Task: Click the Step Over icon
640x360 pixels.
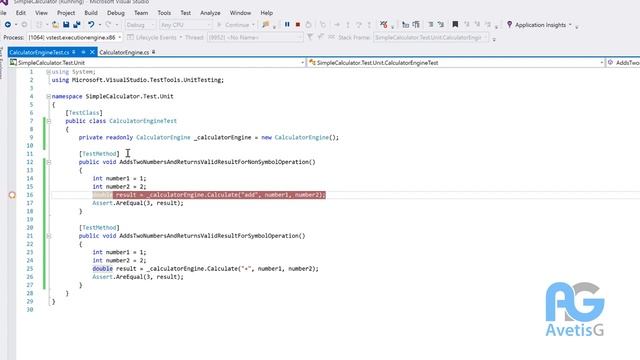Action: [x=358, y=25]
